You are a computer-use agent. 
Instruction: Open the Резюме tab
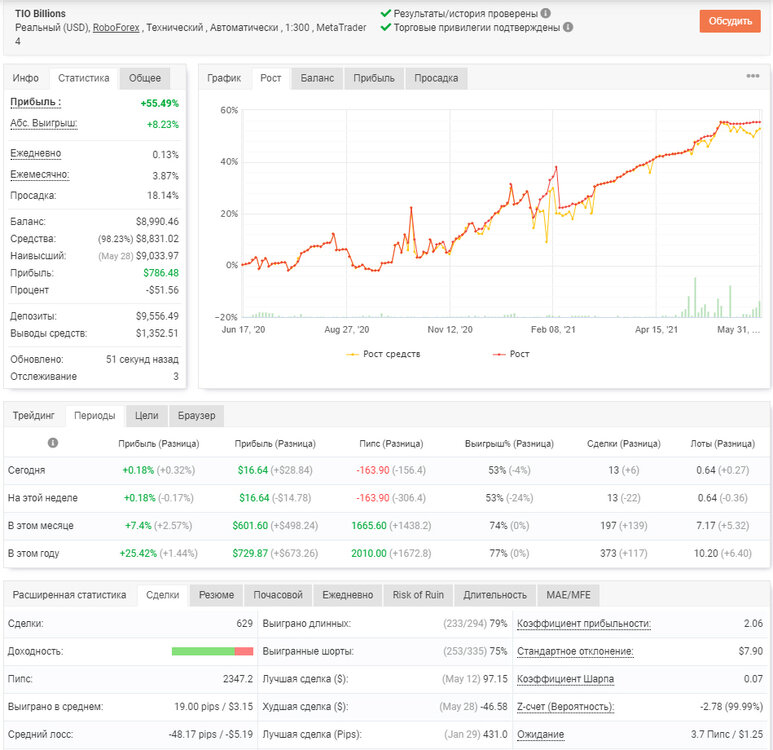click(x=216, y=595)
